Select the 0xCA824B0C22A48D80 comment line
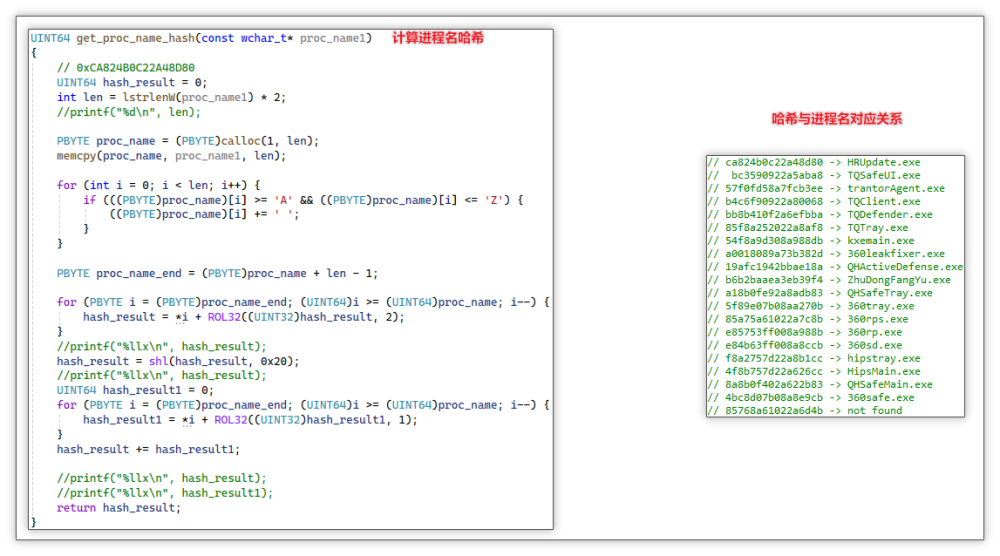 pyautogui.click(x=126, y=68)
